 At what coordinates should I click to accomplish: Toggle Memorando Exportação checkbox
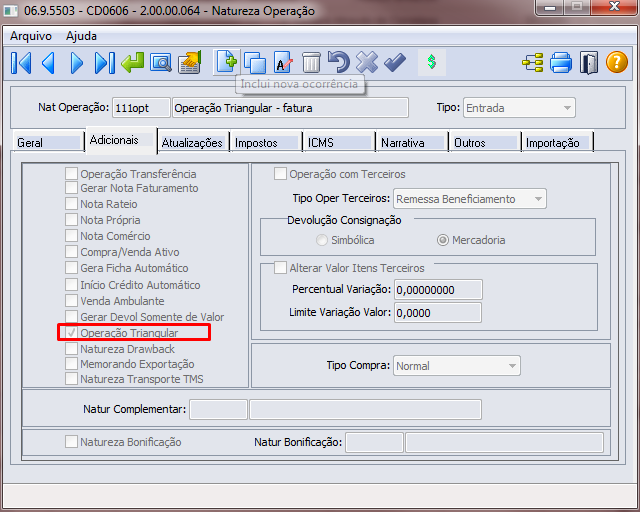(71, 363)
